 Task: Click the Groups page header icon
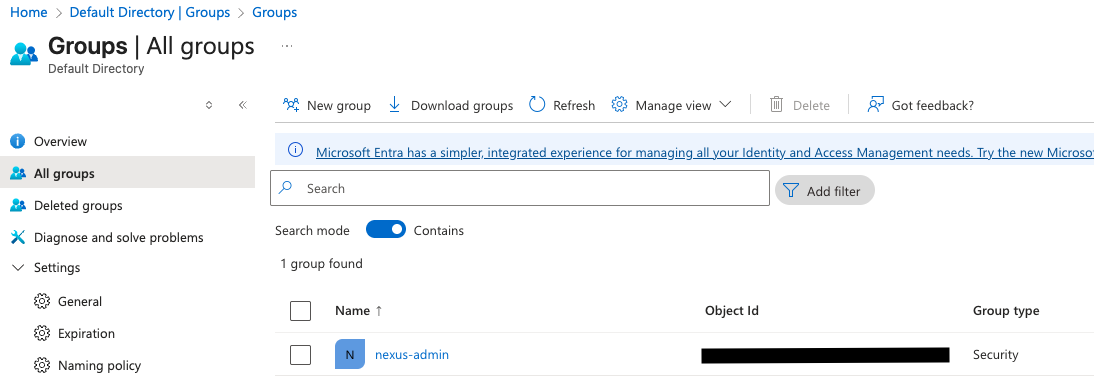point(24,54)
